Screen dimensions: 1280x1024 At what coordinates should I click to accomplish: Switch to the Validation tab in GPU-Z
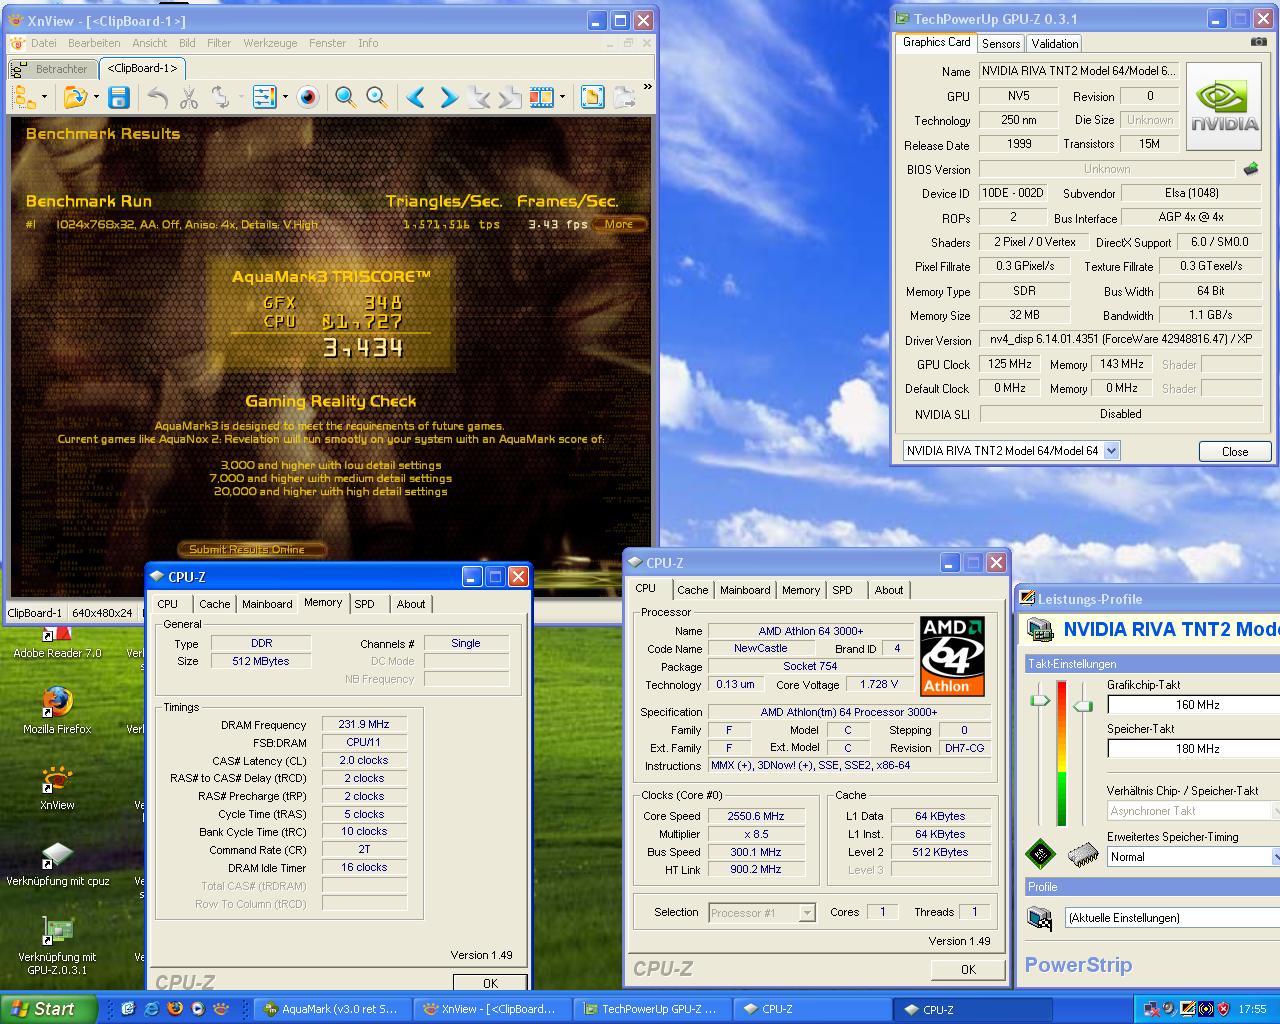[x=1055, y=44]
